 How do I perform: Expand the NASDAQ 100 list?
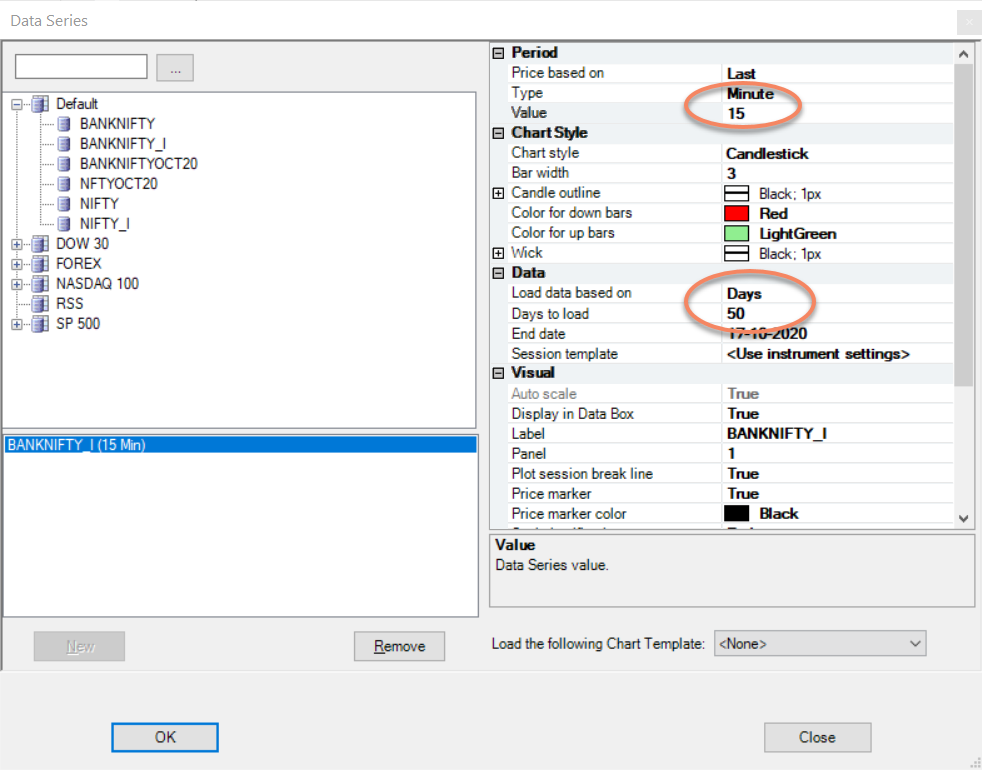click(17, 284)
